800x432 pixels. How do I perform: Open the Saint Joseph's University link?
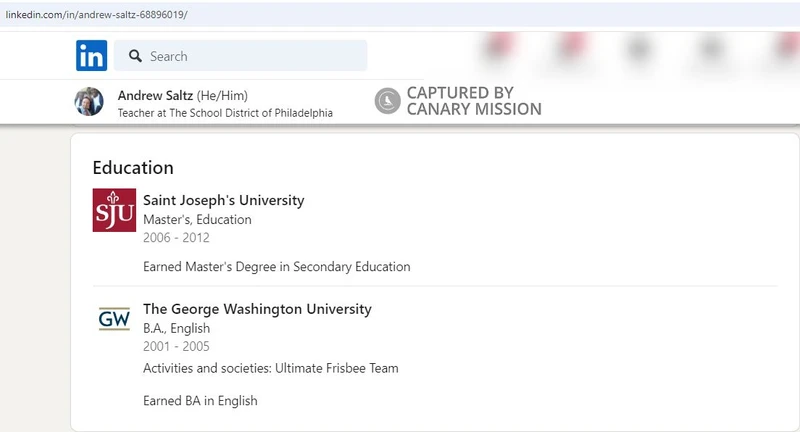(x=223, y=200)
